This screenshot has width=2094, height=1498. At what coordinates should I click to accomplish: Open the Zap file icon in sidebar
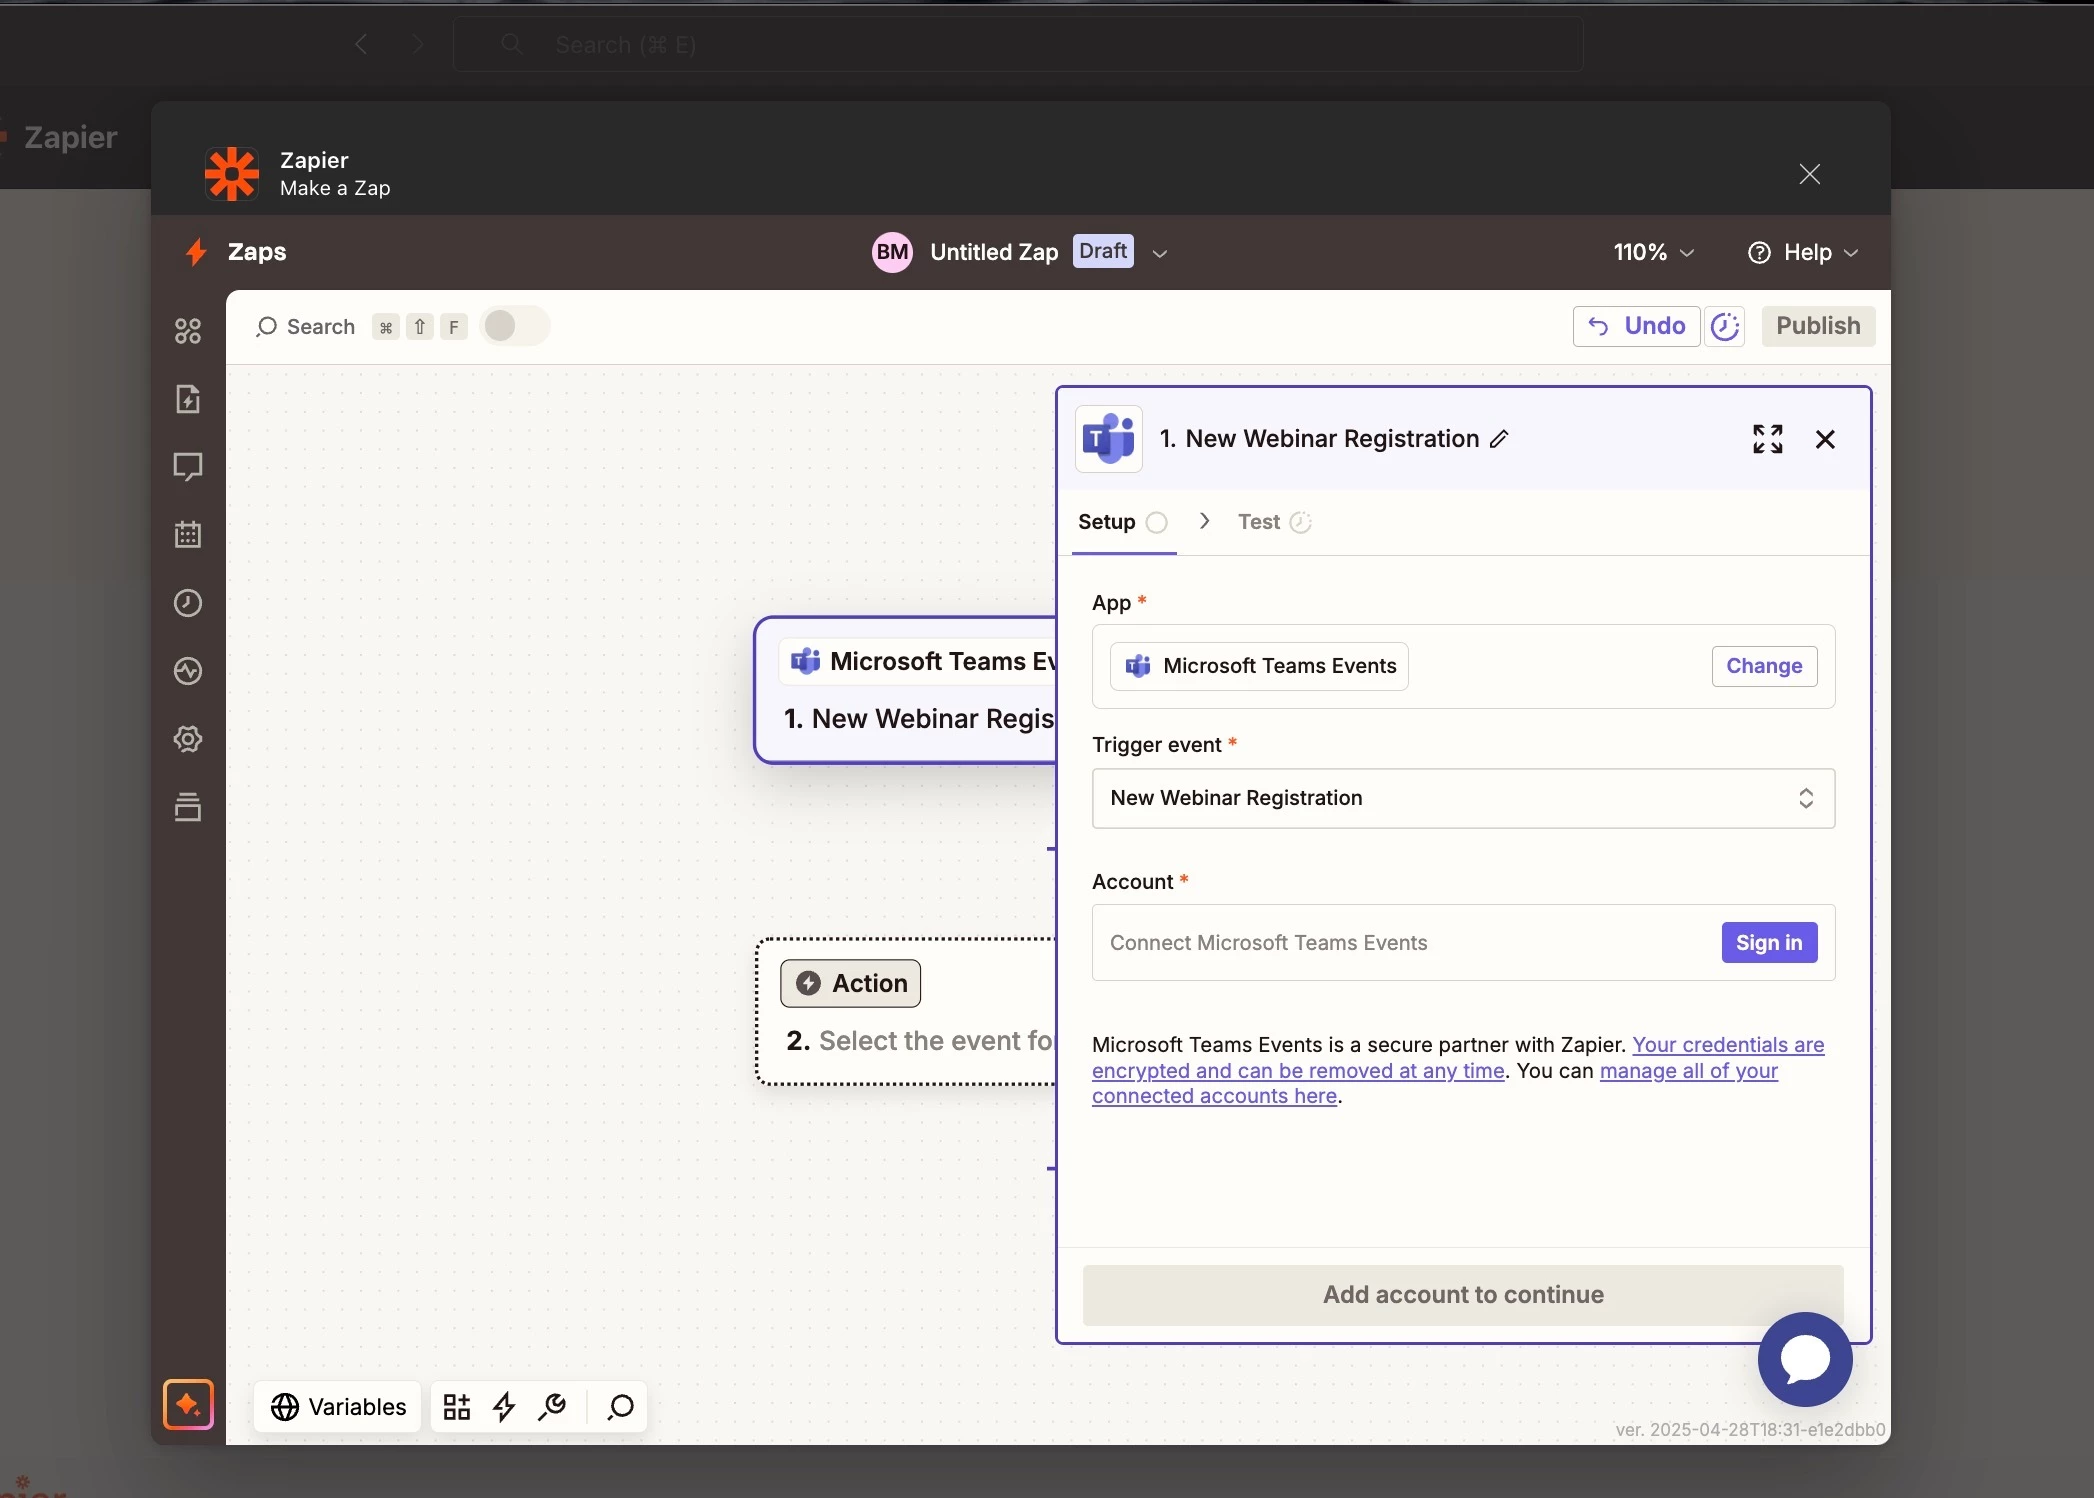pos(188,399)
